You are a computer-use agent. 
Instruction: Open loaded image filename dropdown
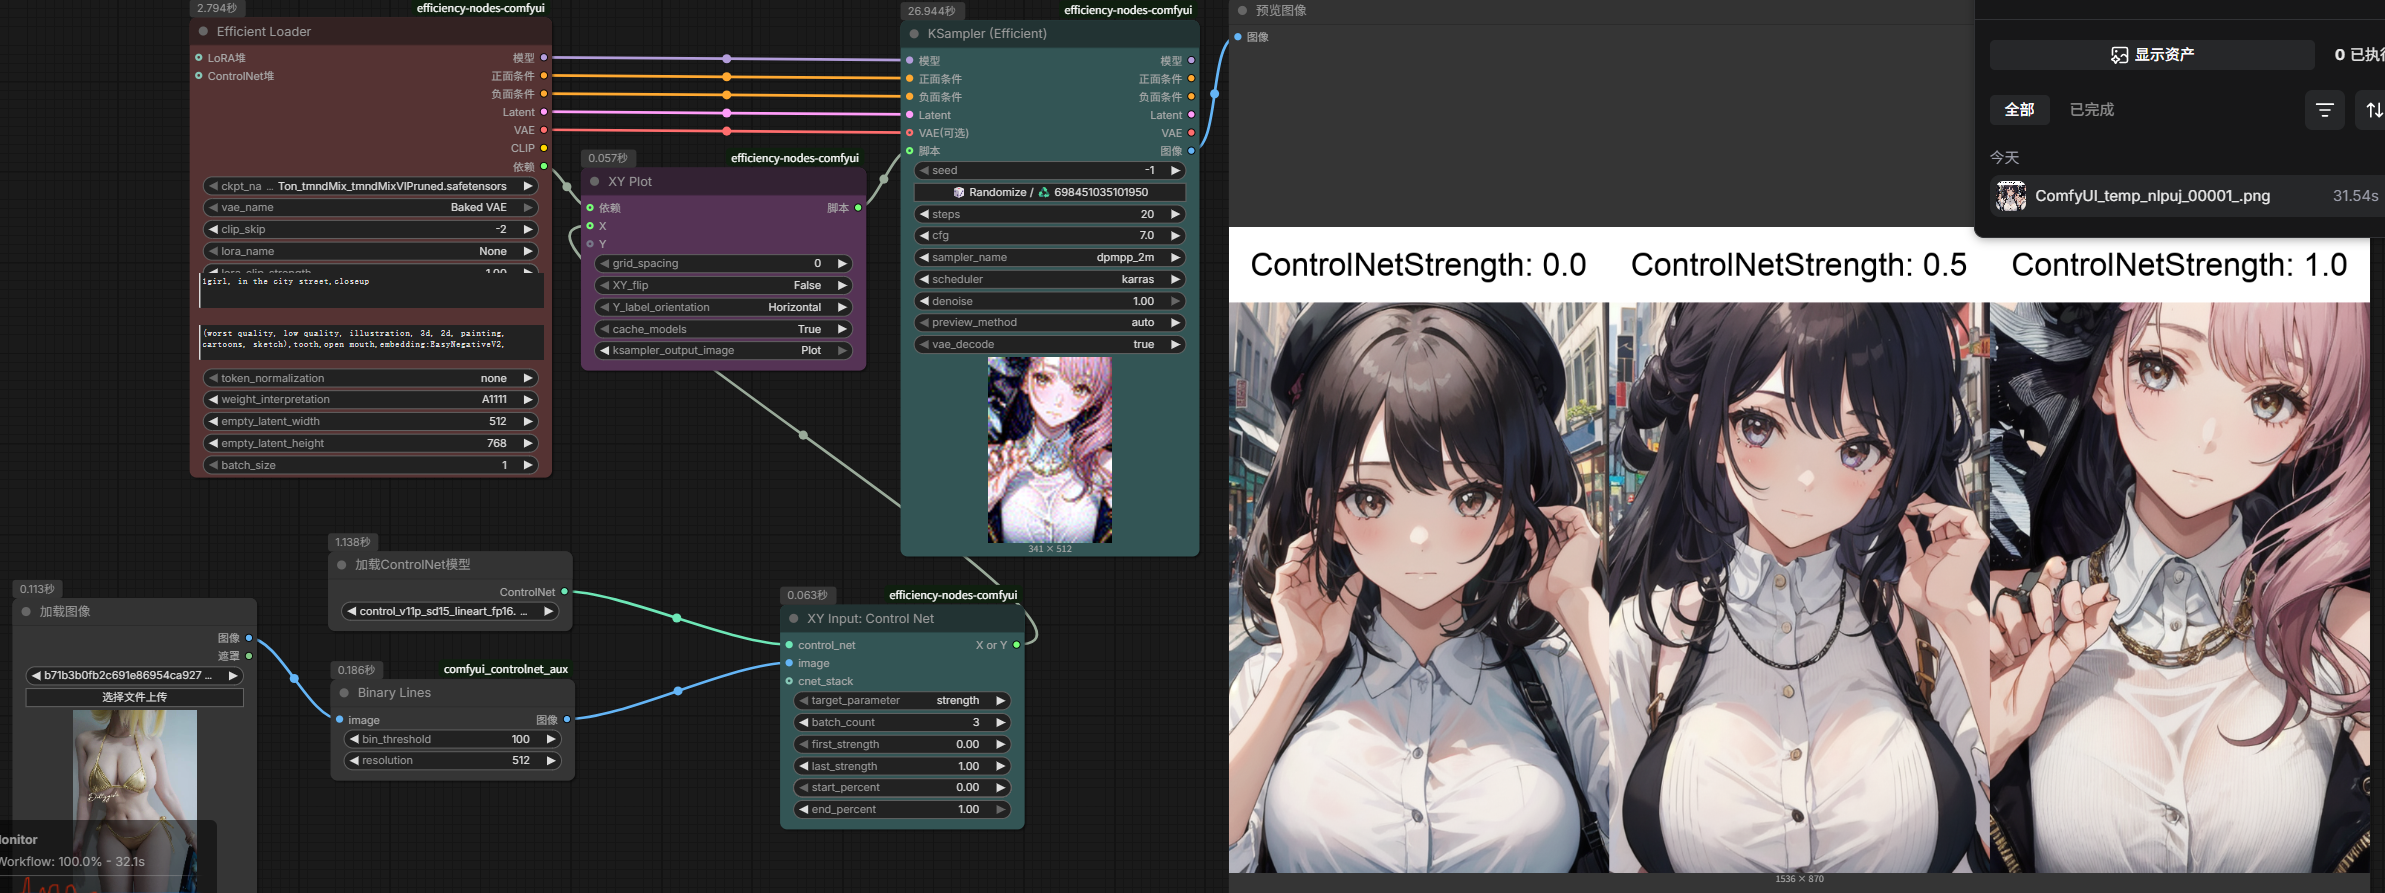coord(134,676)
